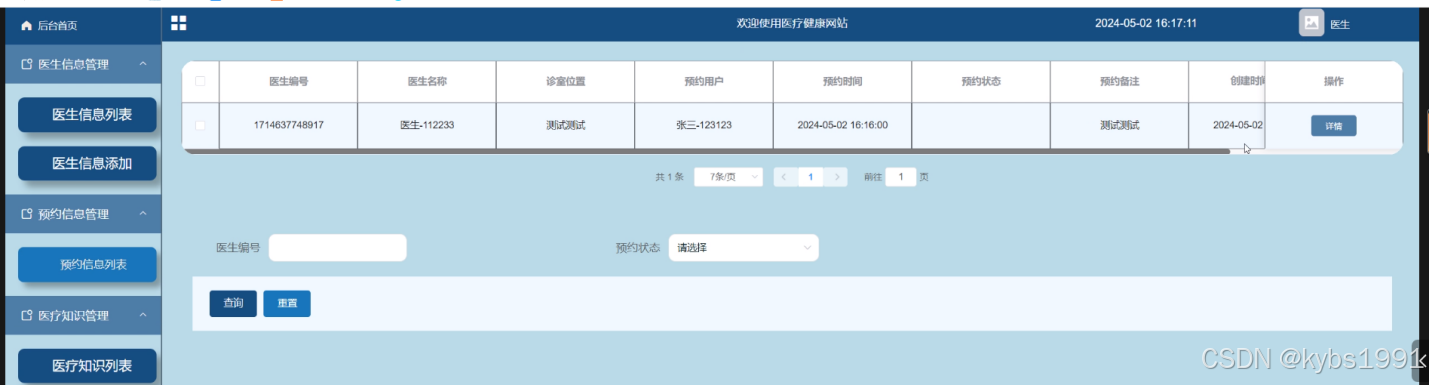The image size is (1429, 385).
Task: Click the doctor avatar image icon
Action: (x=1312, y=22)
